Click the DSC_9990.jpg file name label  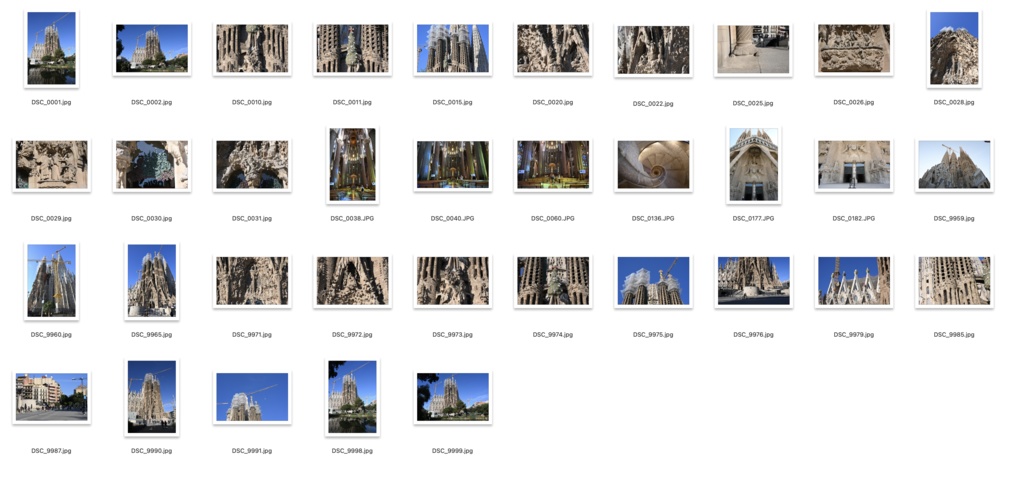point(152,451)
